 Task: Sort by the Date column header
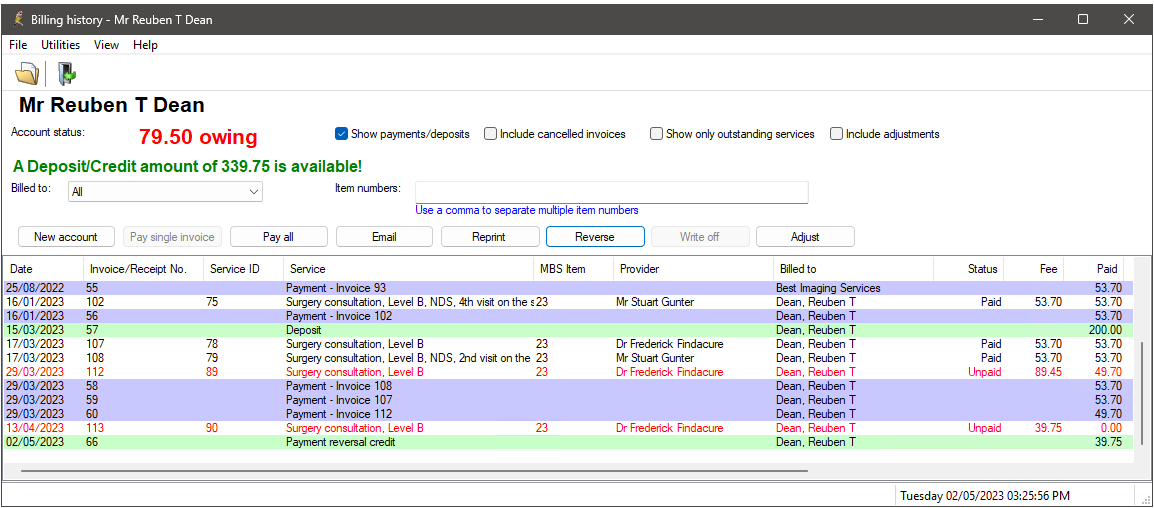click(43, 269)
